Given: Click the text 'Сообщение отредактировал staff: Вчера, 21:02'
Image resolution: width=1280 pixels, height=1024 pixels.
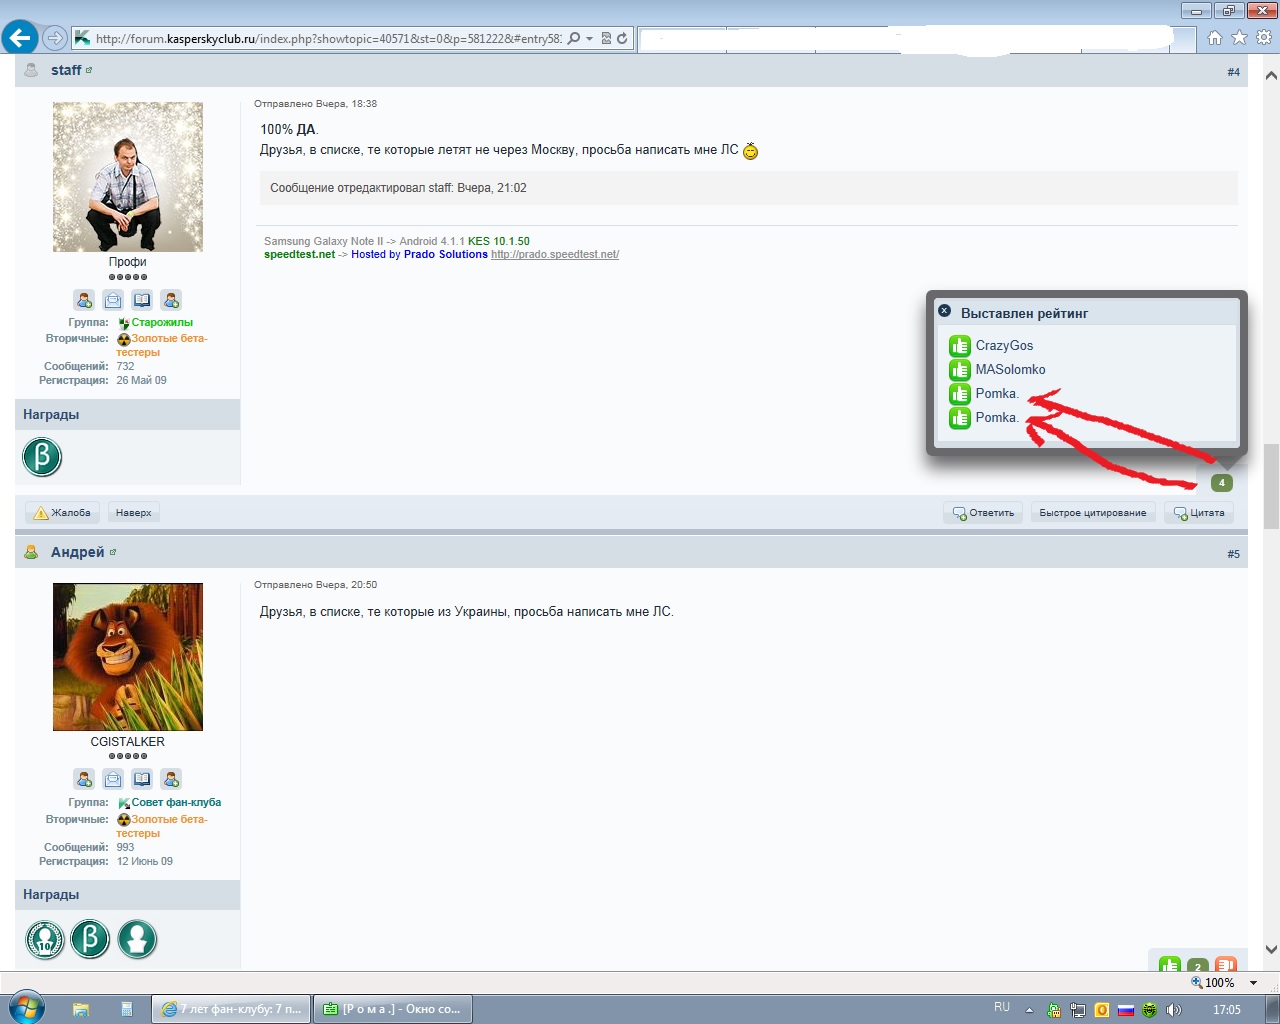Looking at the screenshot, I should (398, 188).
